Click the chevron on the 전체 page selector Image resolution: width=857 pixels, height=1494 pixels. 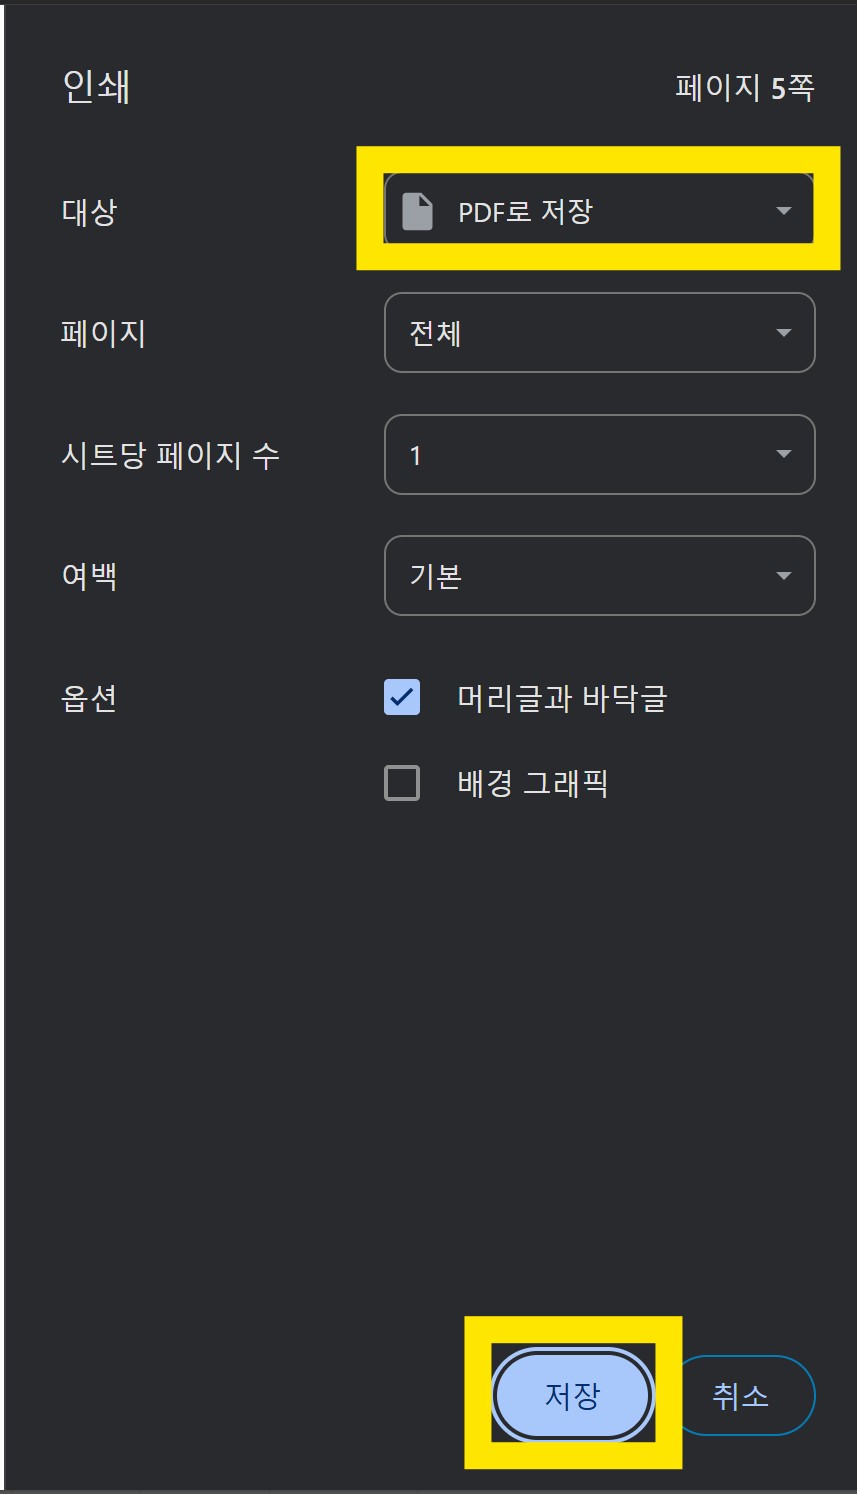[783, 332]
